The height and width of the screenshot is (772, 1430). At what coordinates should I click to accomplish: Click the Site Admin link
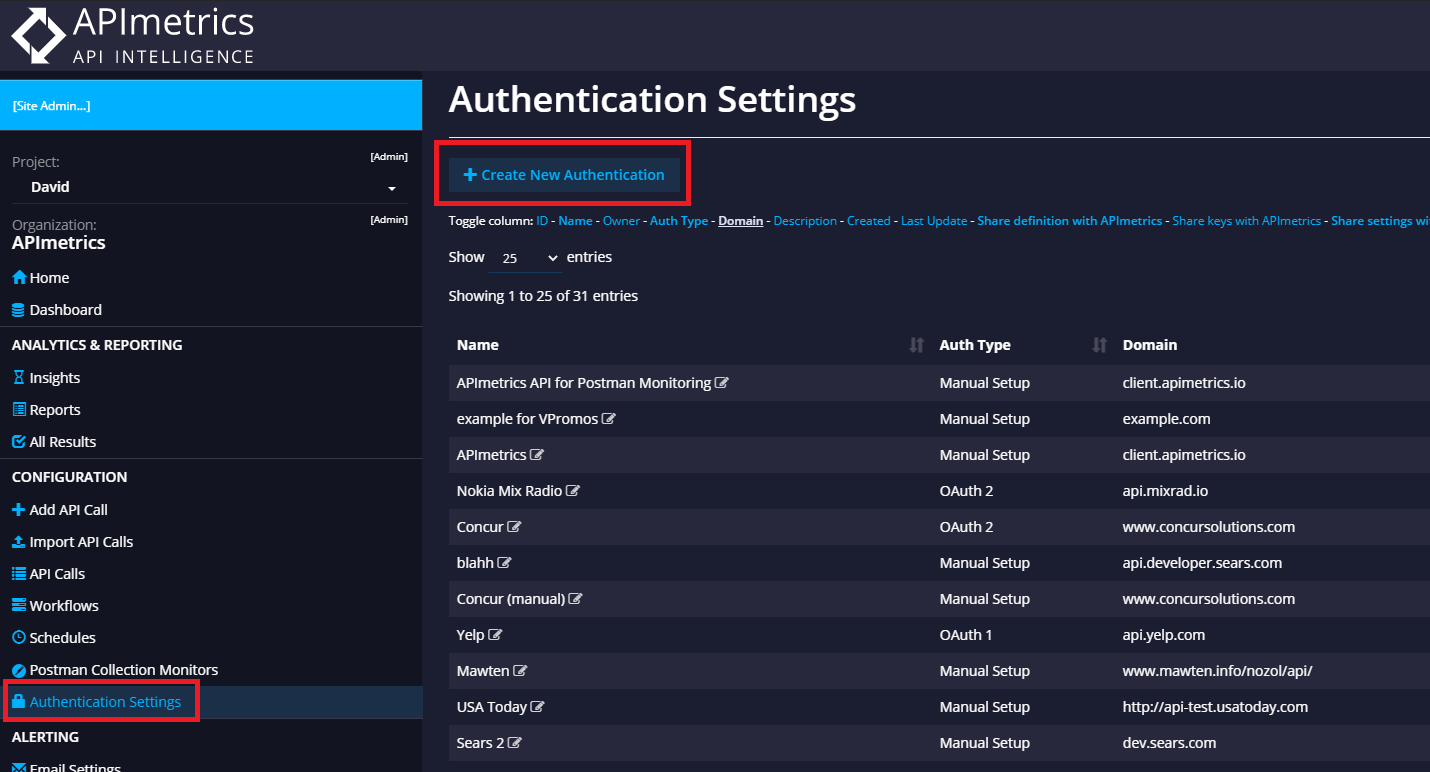pos(51,106)
